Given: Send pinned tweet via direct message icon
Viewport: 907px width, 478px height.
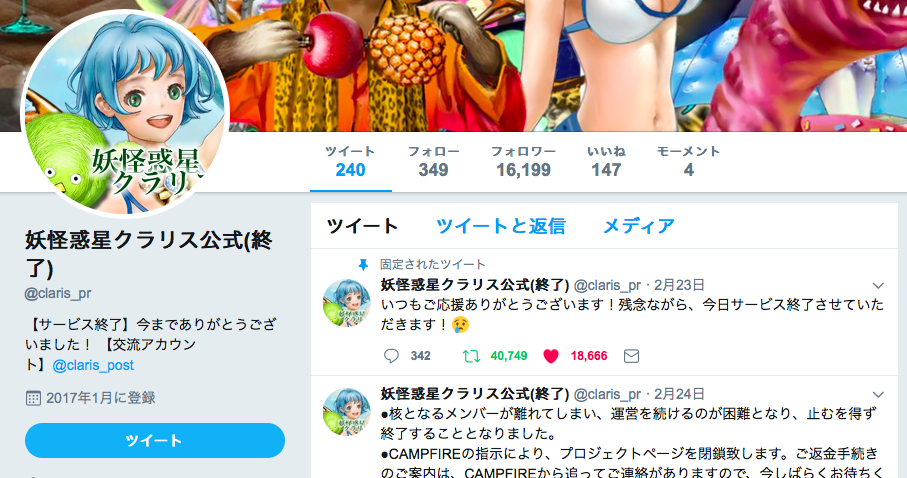Looking at the screenshot, I should click(x=631, y=356).
